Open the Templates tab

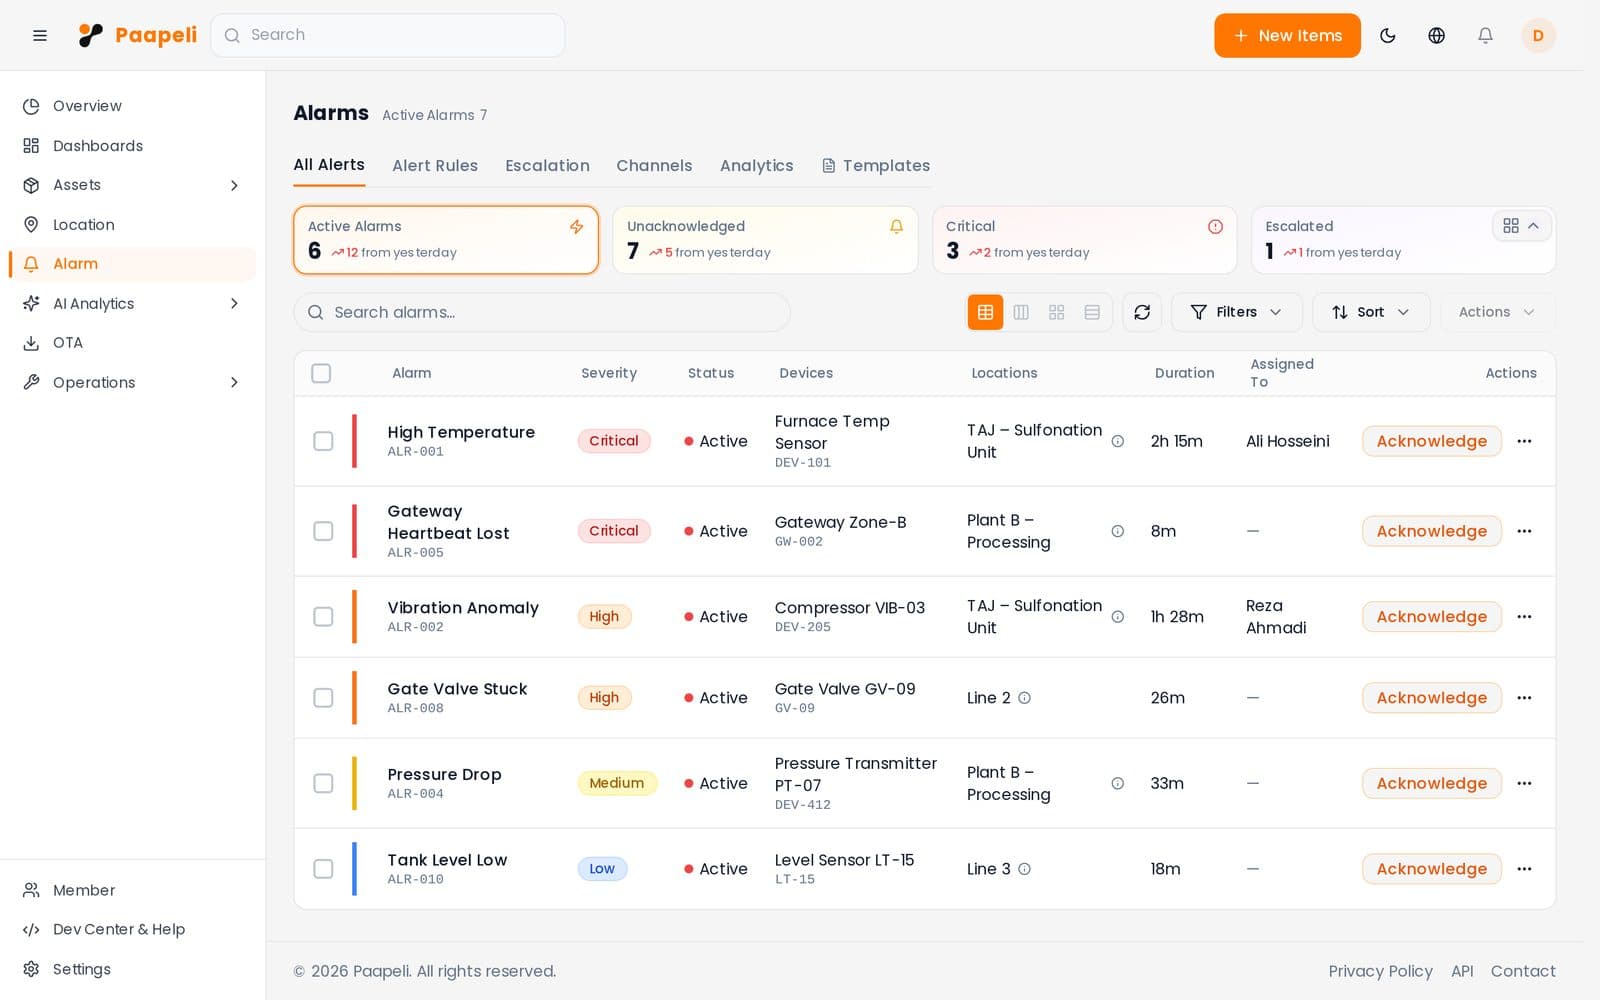tap(876, 166)
